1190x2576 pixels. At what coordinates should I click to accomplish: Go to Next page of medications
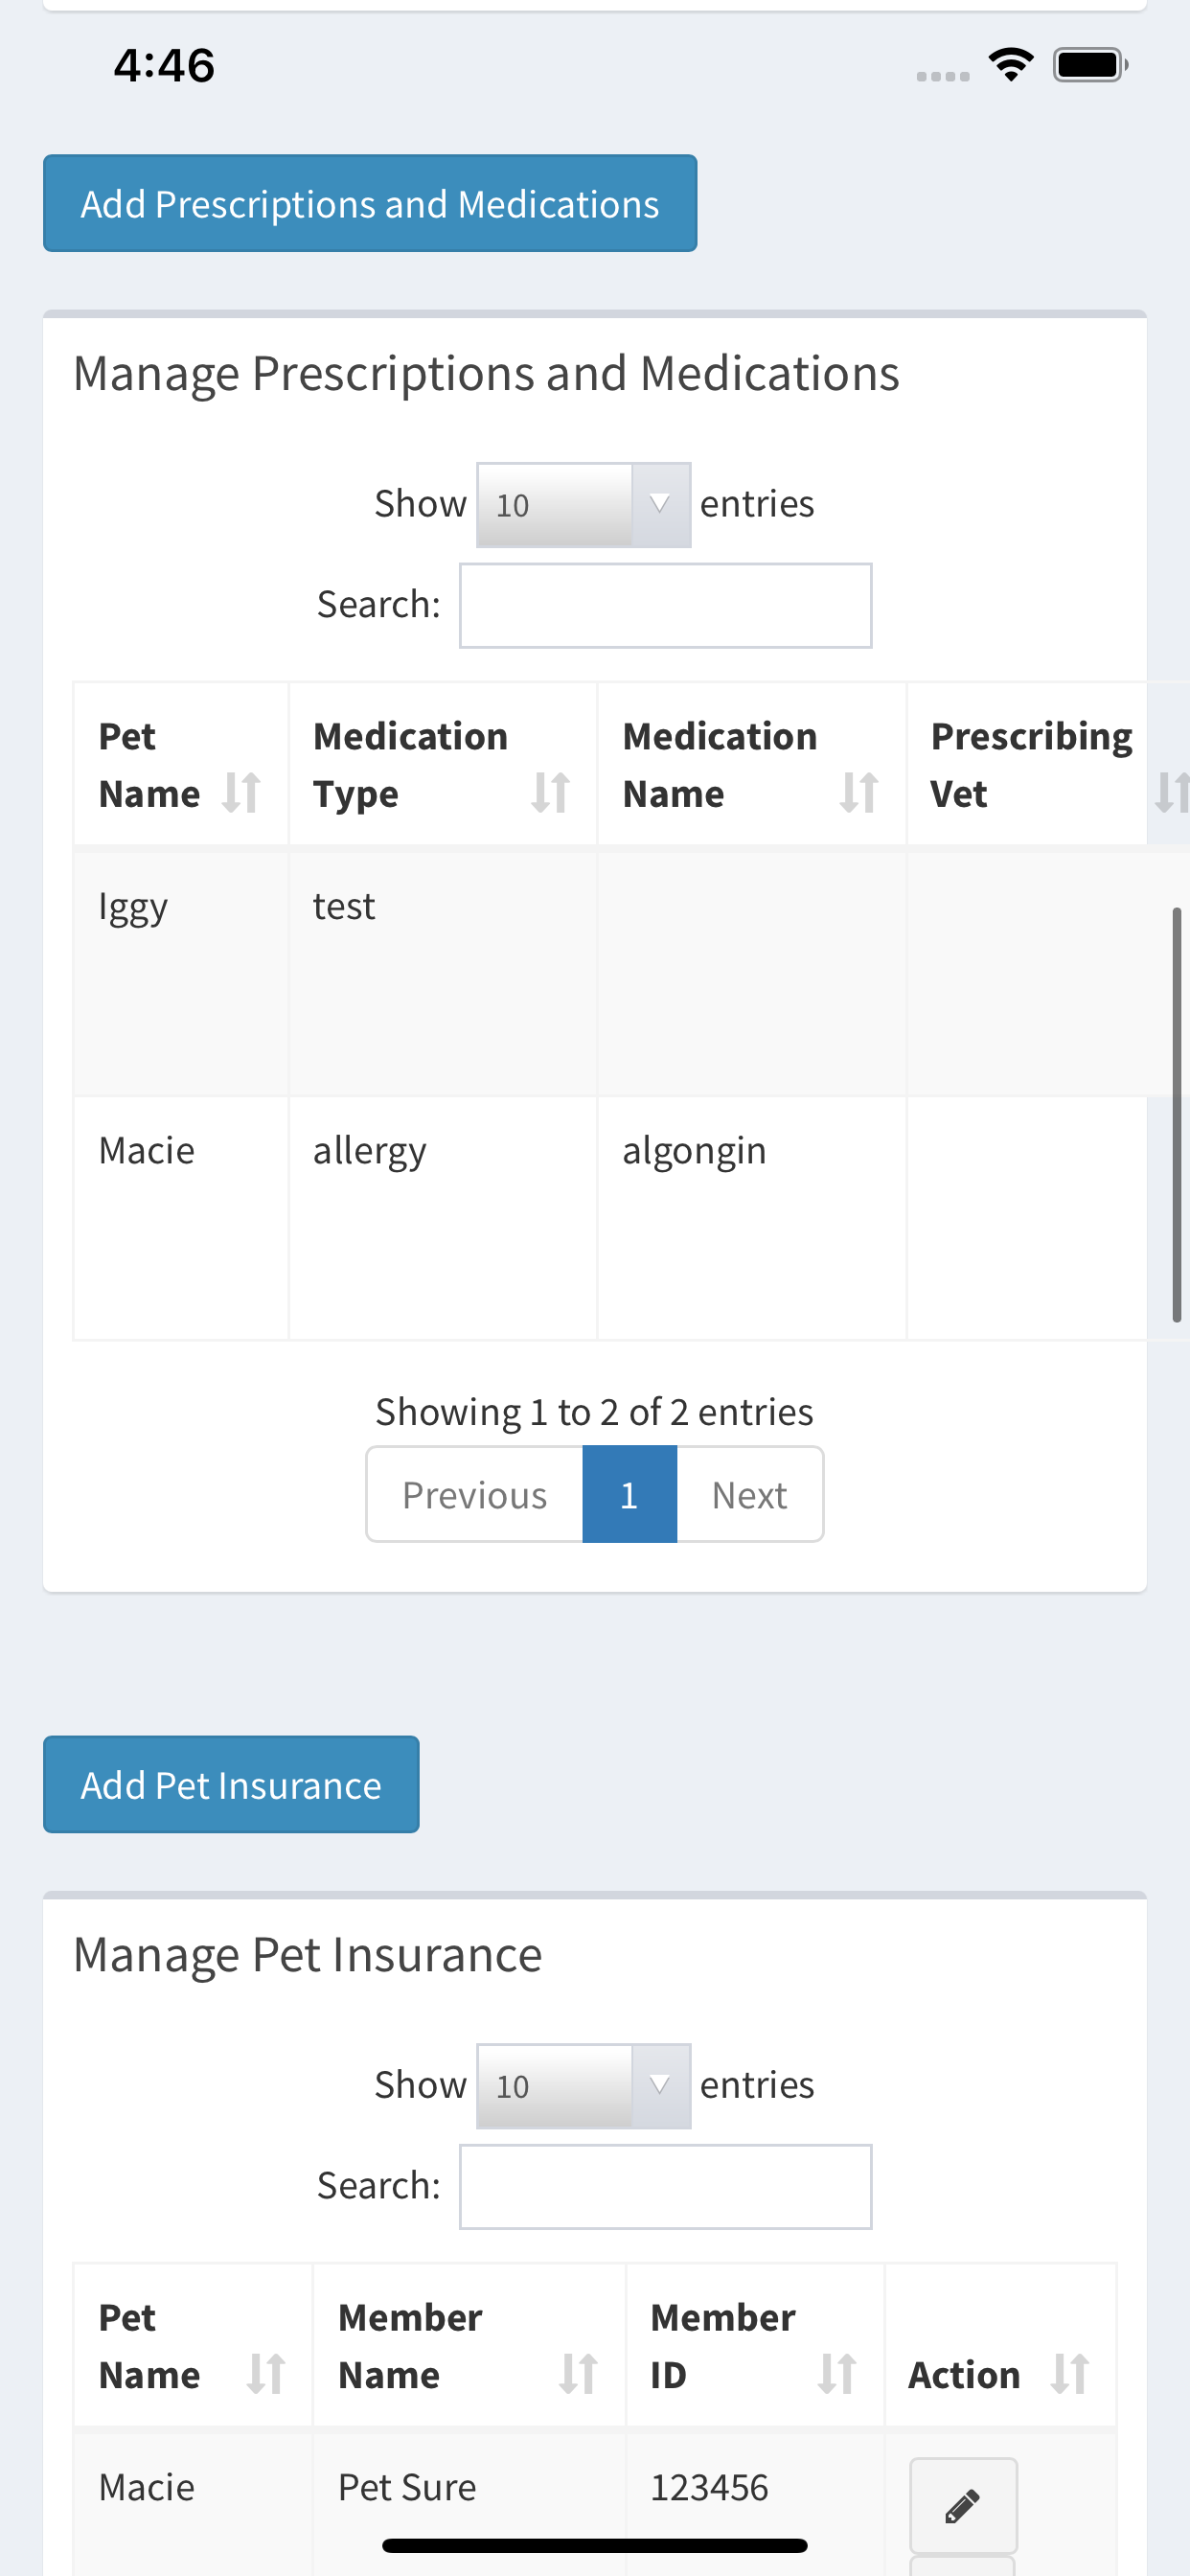(750, 1494)
